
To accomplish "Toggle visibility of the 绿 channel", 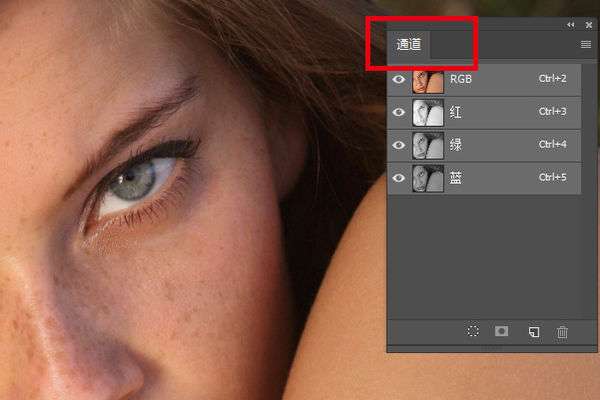I will click(x=398, y=145).
